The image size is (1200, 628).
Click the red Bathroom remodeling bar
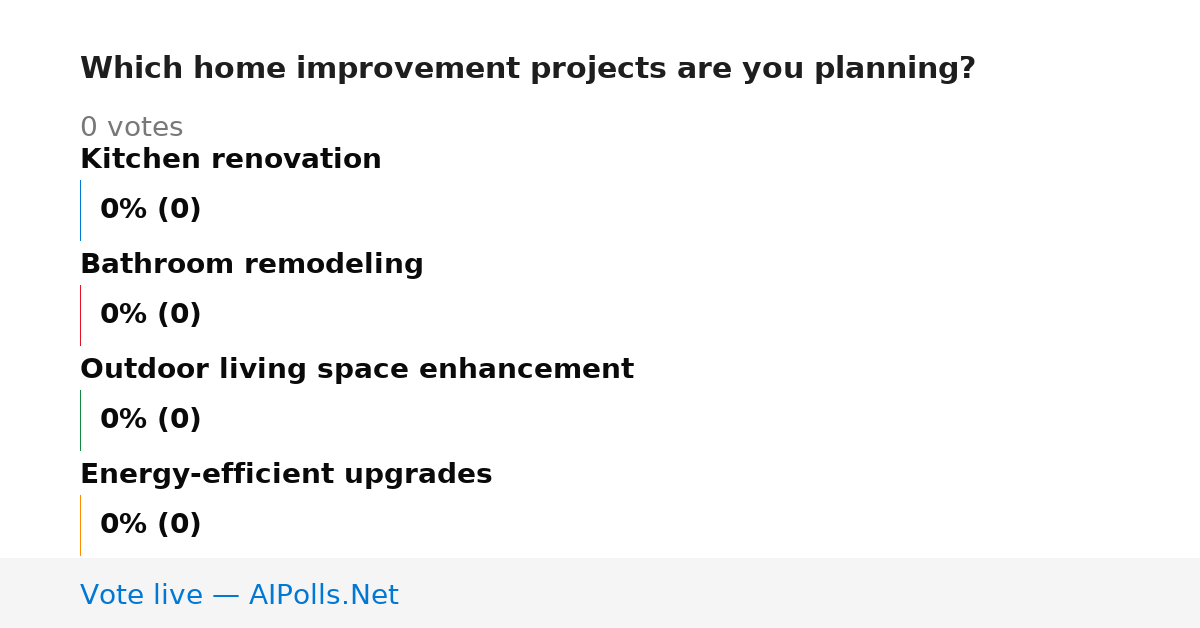coord(80,315)
